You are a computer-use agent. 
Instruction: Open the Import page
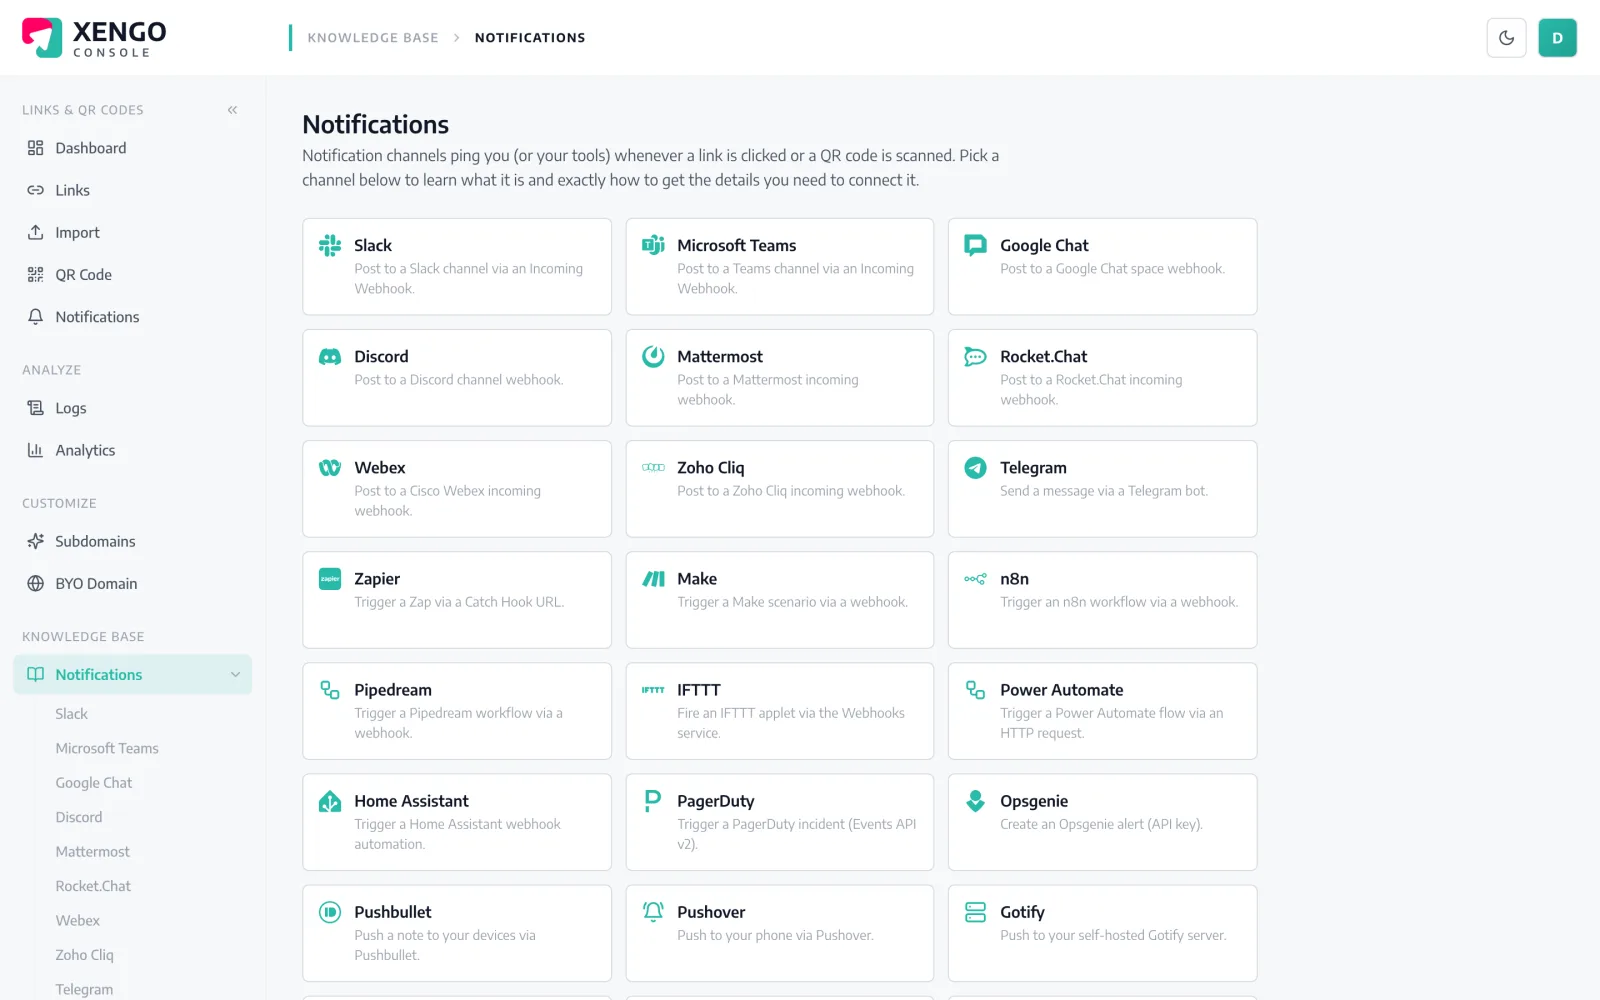(x=133, y=232)
